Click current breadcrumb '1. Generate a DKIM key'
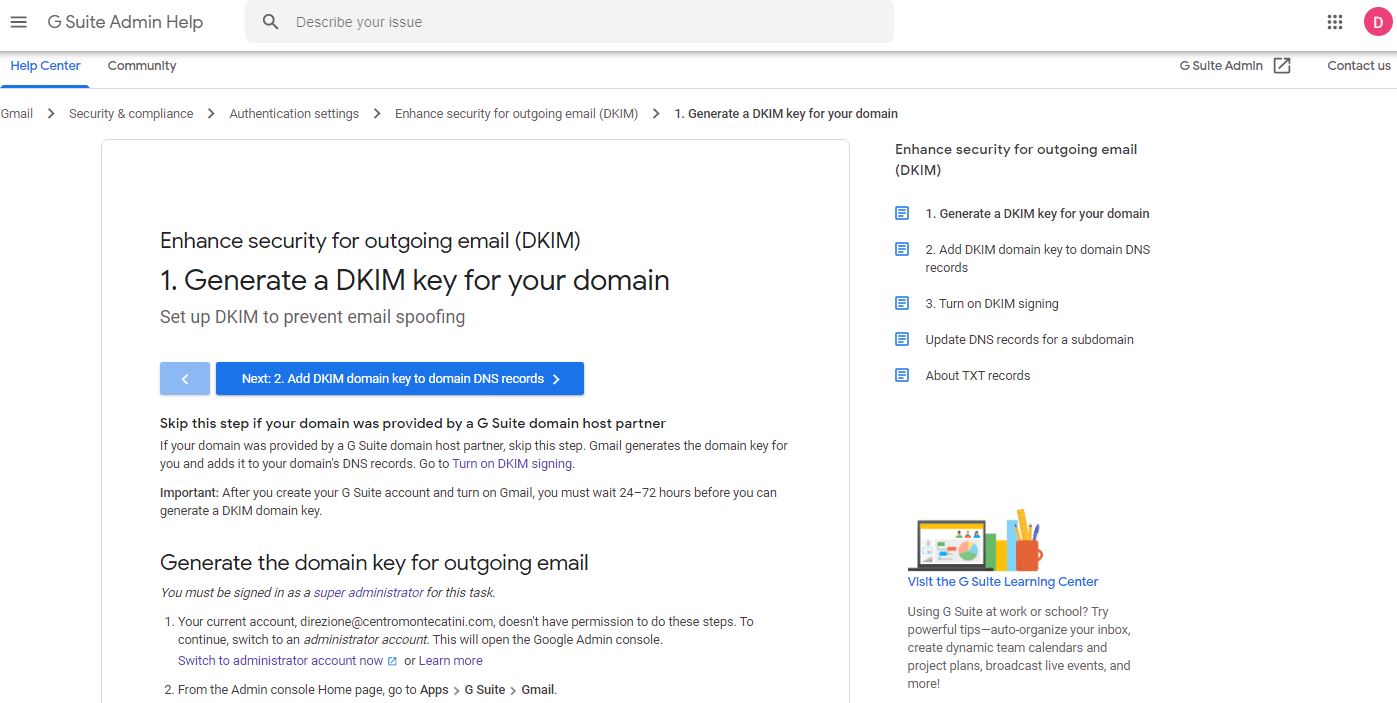The height and width of the screenshot is (703, 1397). pos(786,114)
